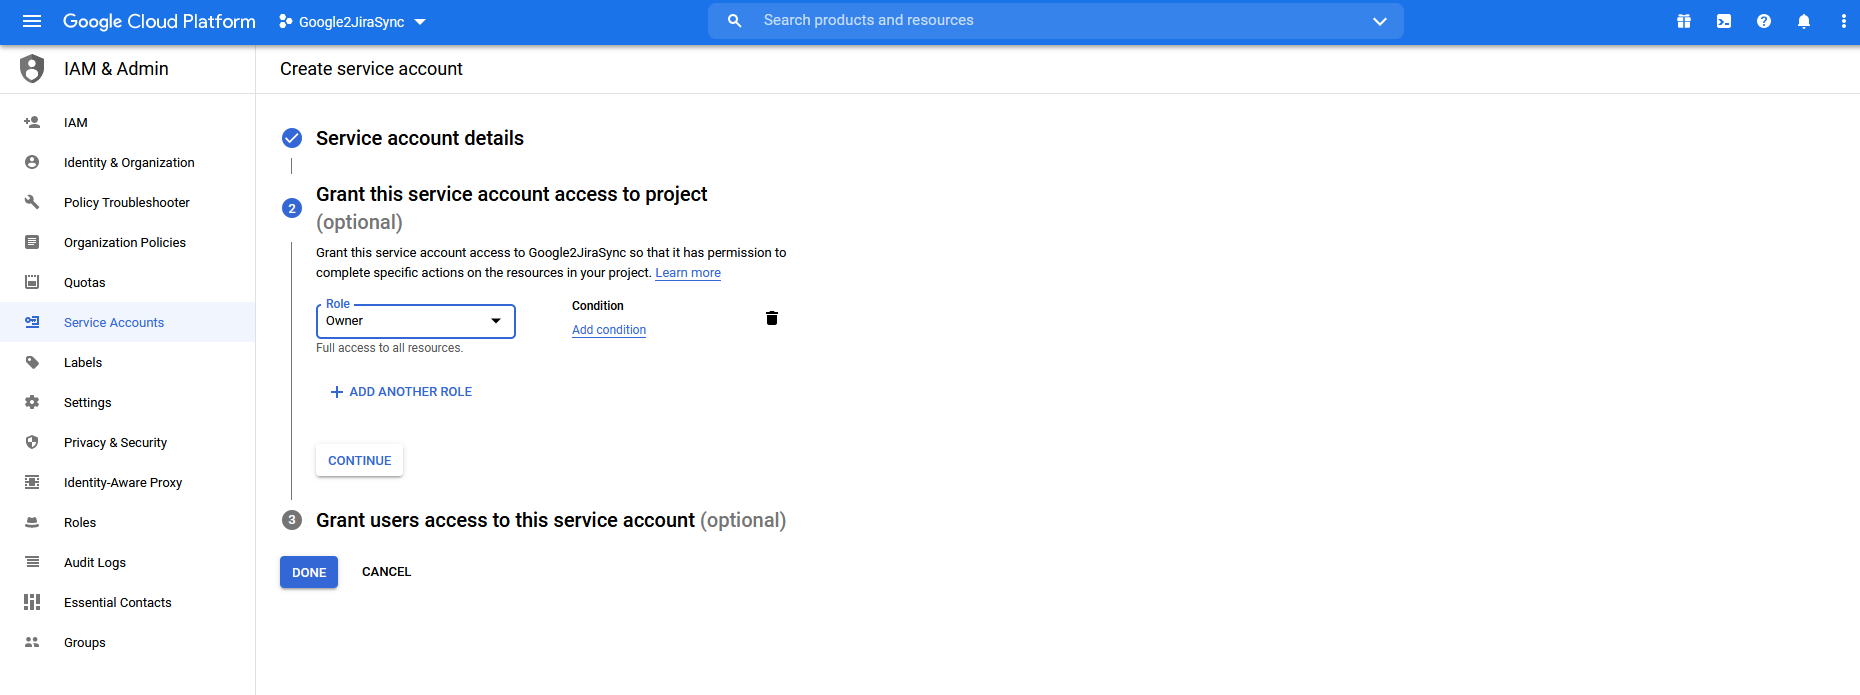This screenshot has height=695, width=1860.
Task: Go to Service Accounts in sidebar
Action: coord(114,322)
